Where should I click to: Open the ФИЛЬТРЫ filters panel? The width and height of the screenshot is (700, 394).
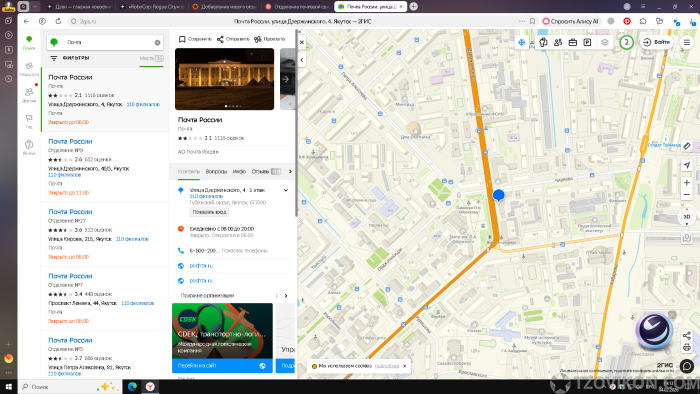(70, 58)
